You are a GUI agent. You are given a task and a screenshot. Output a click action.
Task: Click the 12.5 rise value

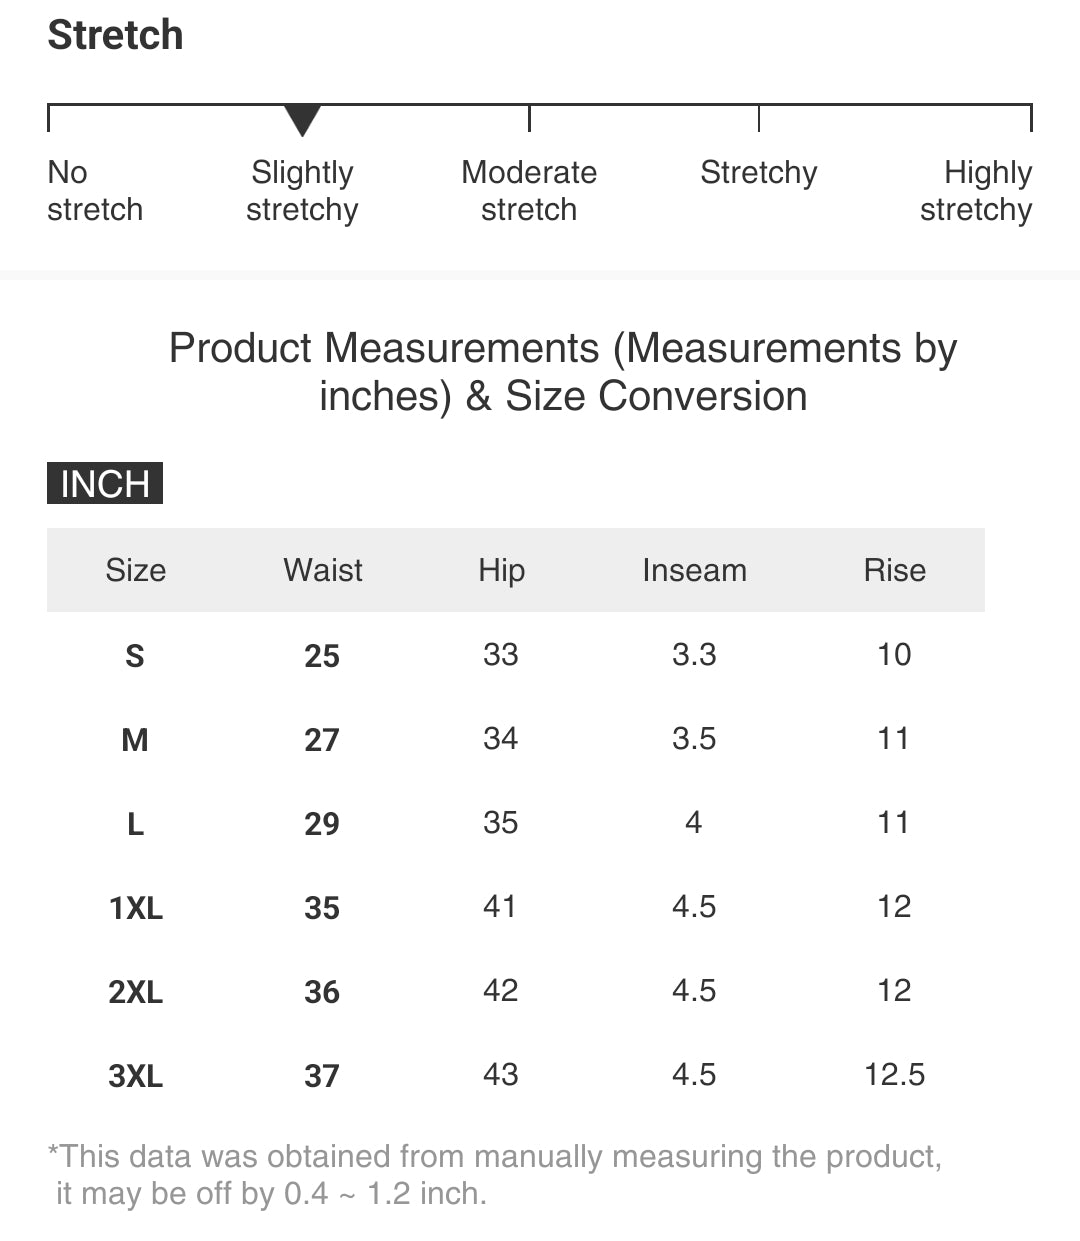894,1075
